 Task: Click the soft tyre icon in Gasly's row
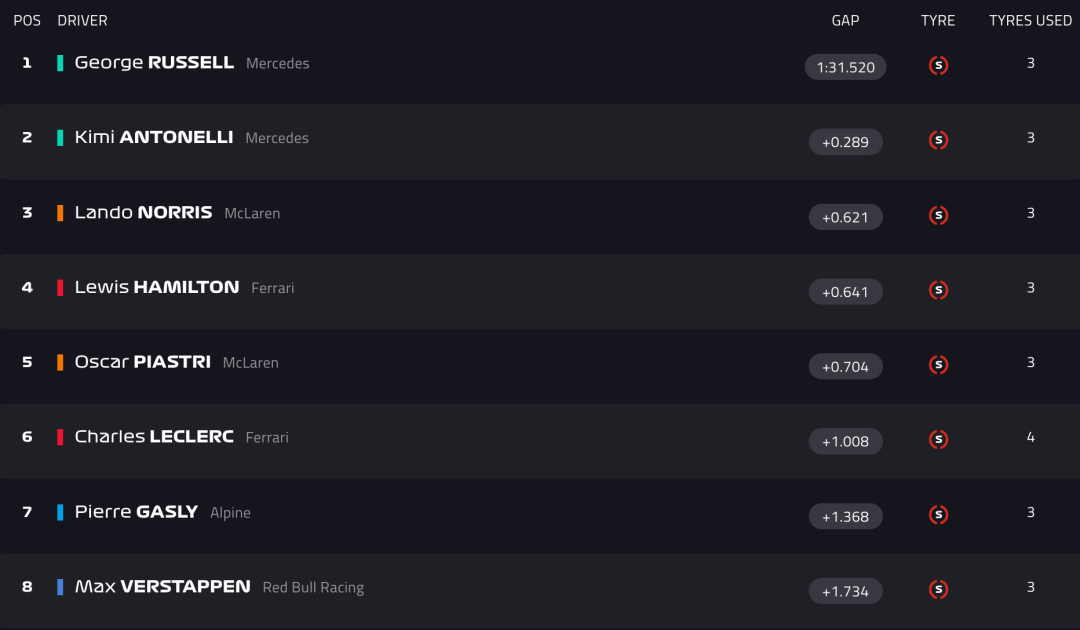point(938,515)
